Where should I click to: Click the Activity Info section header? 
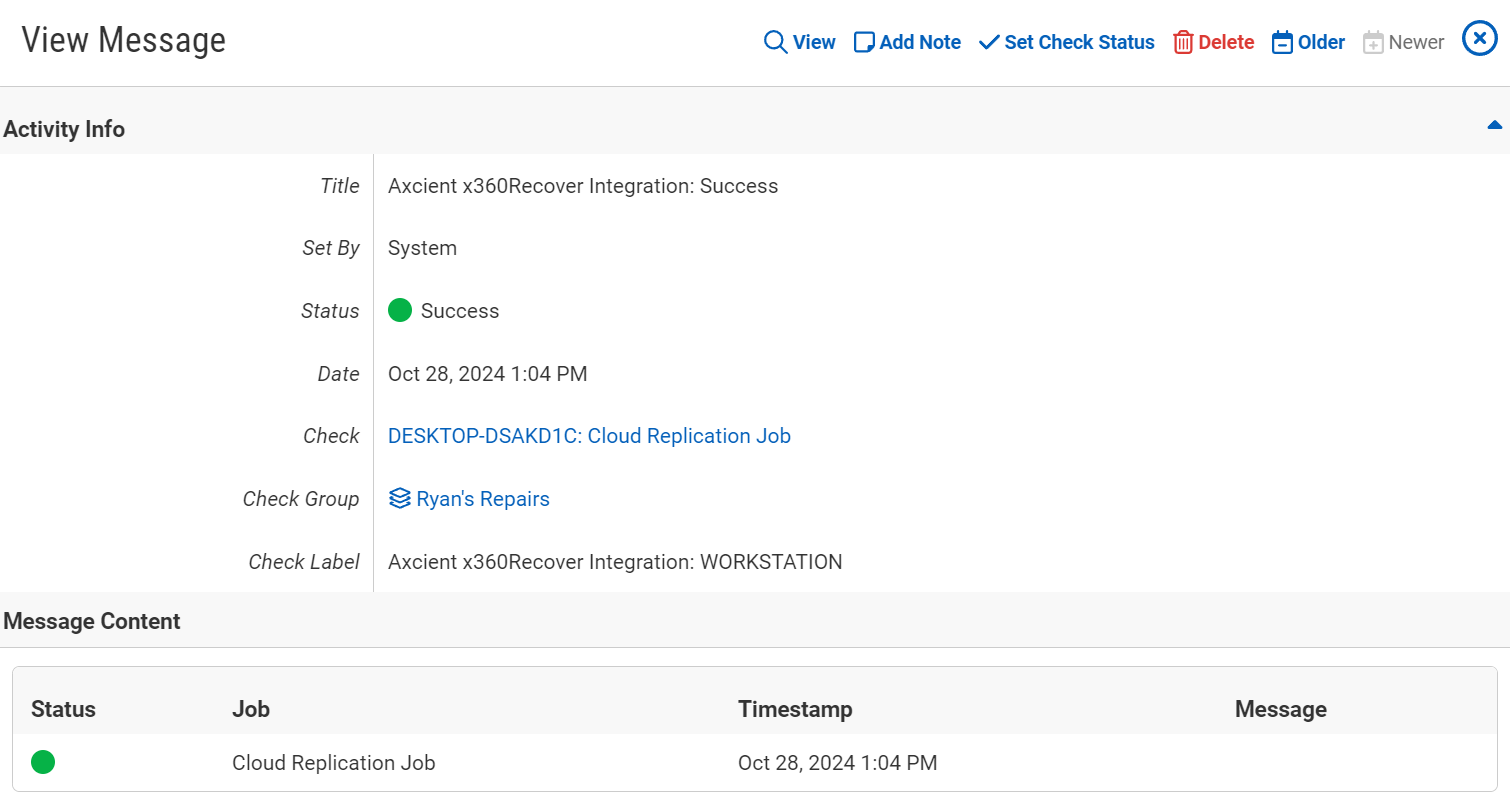(x=64, y=129)
